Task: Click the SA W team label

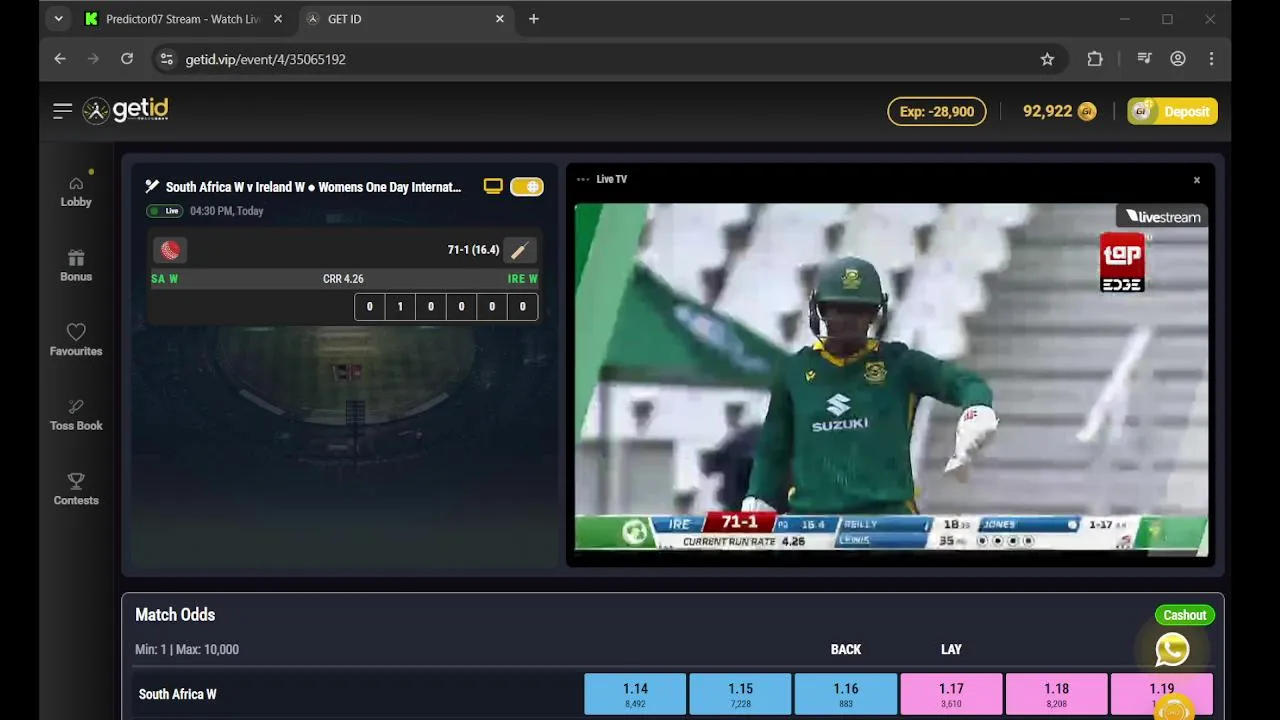Action: [x=165, y=279]
